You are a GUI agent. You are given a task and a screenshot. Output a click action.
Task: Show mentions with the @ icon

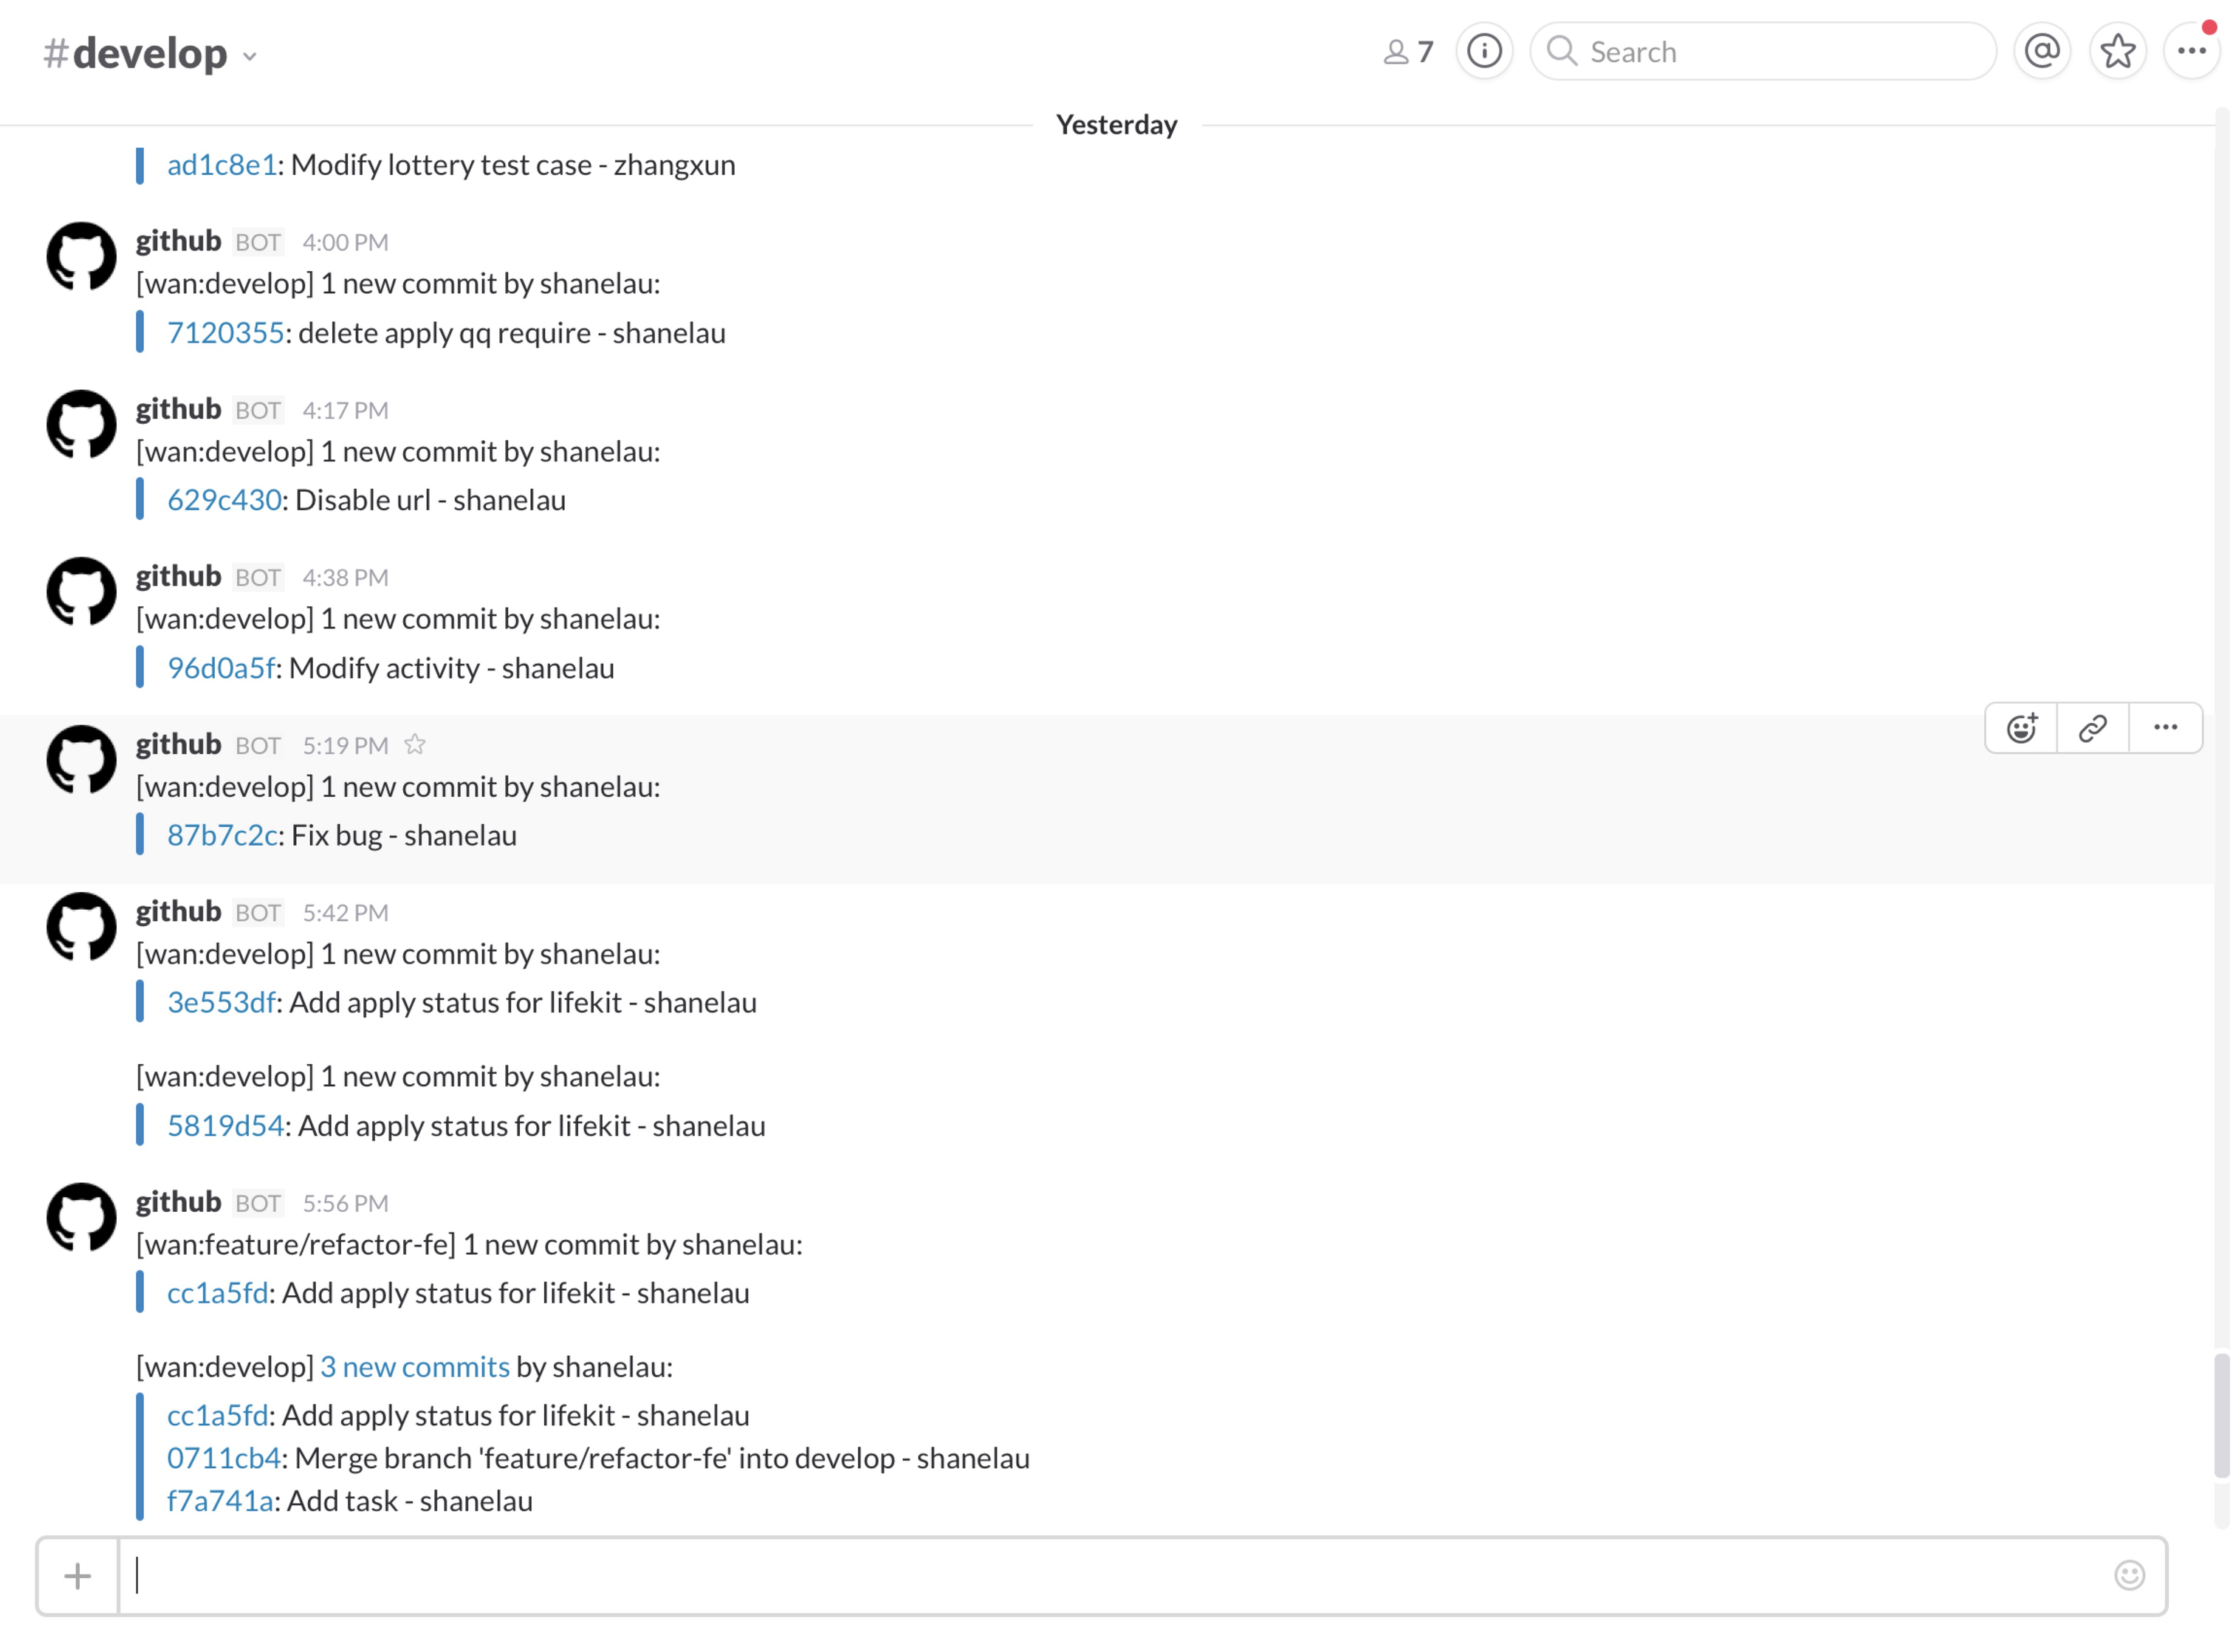pyautogui.click(x=2042, y=51)
